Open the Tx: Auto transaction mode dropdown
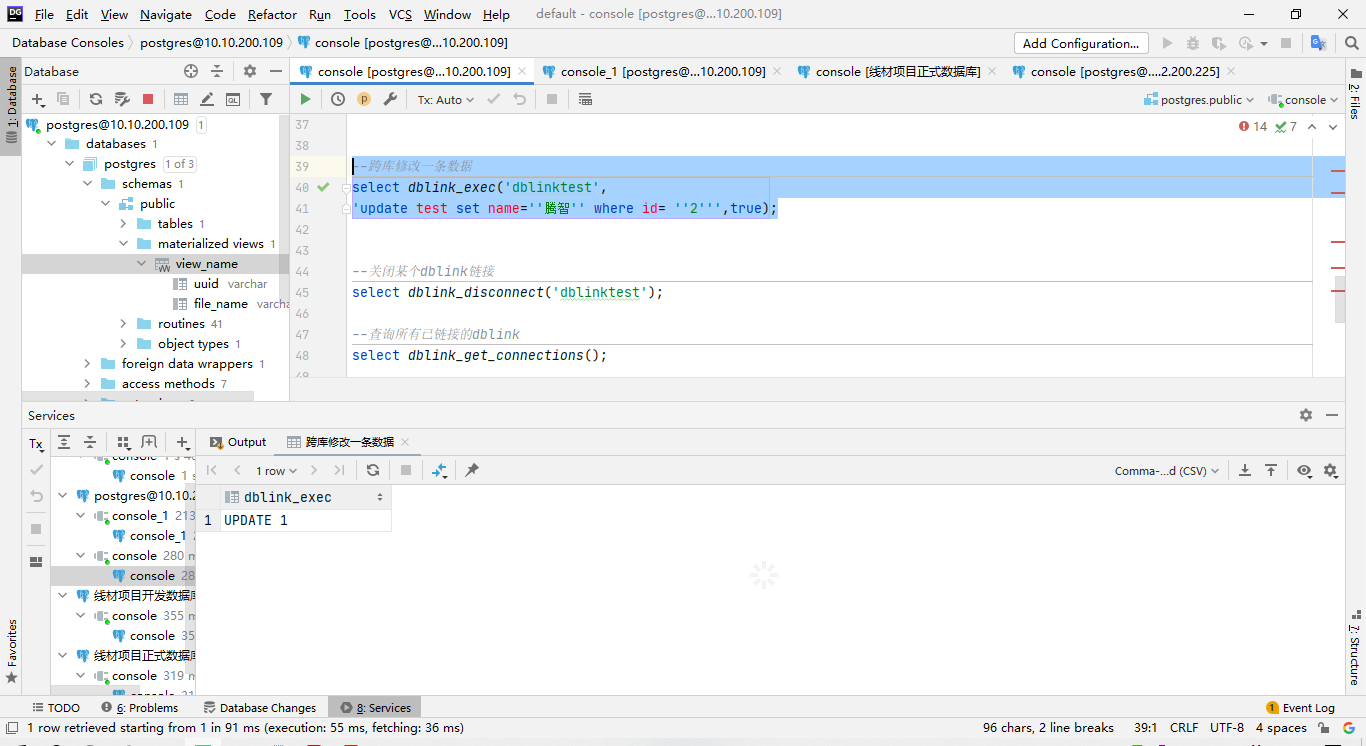 click(x=444, y=99)
